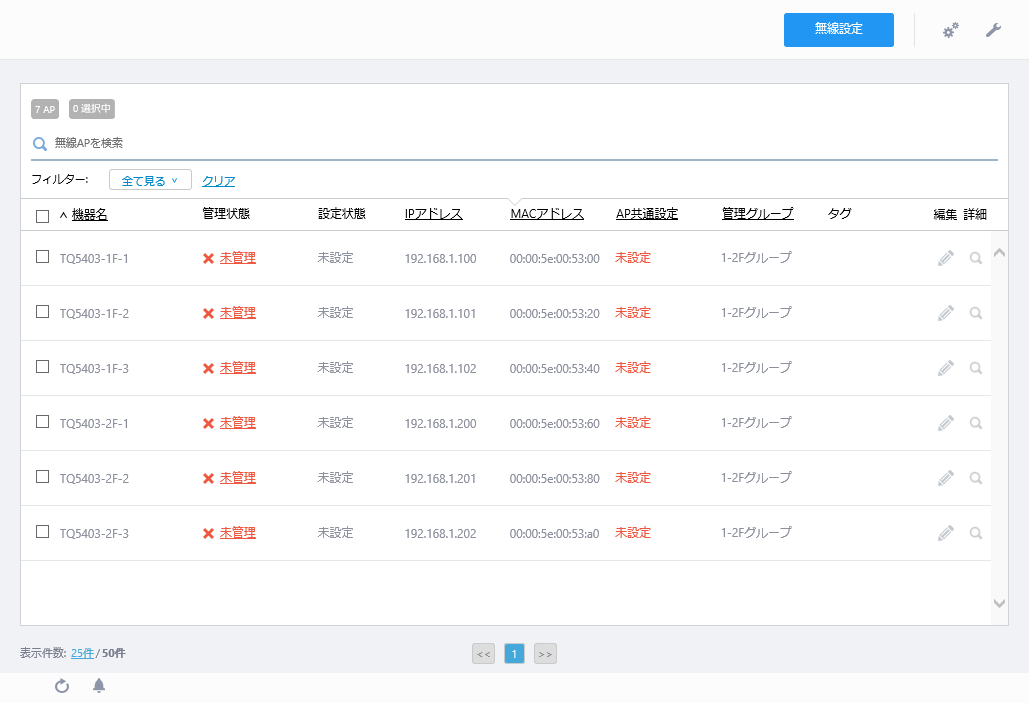1029x703 pixels.
Task: View details of TQ5403-2F-2 magnifier
Action: click(976, 479)
